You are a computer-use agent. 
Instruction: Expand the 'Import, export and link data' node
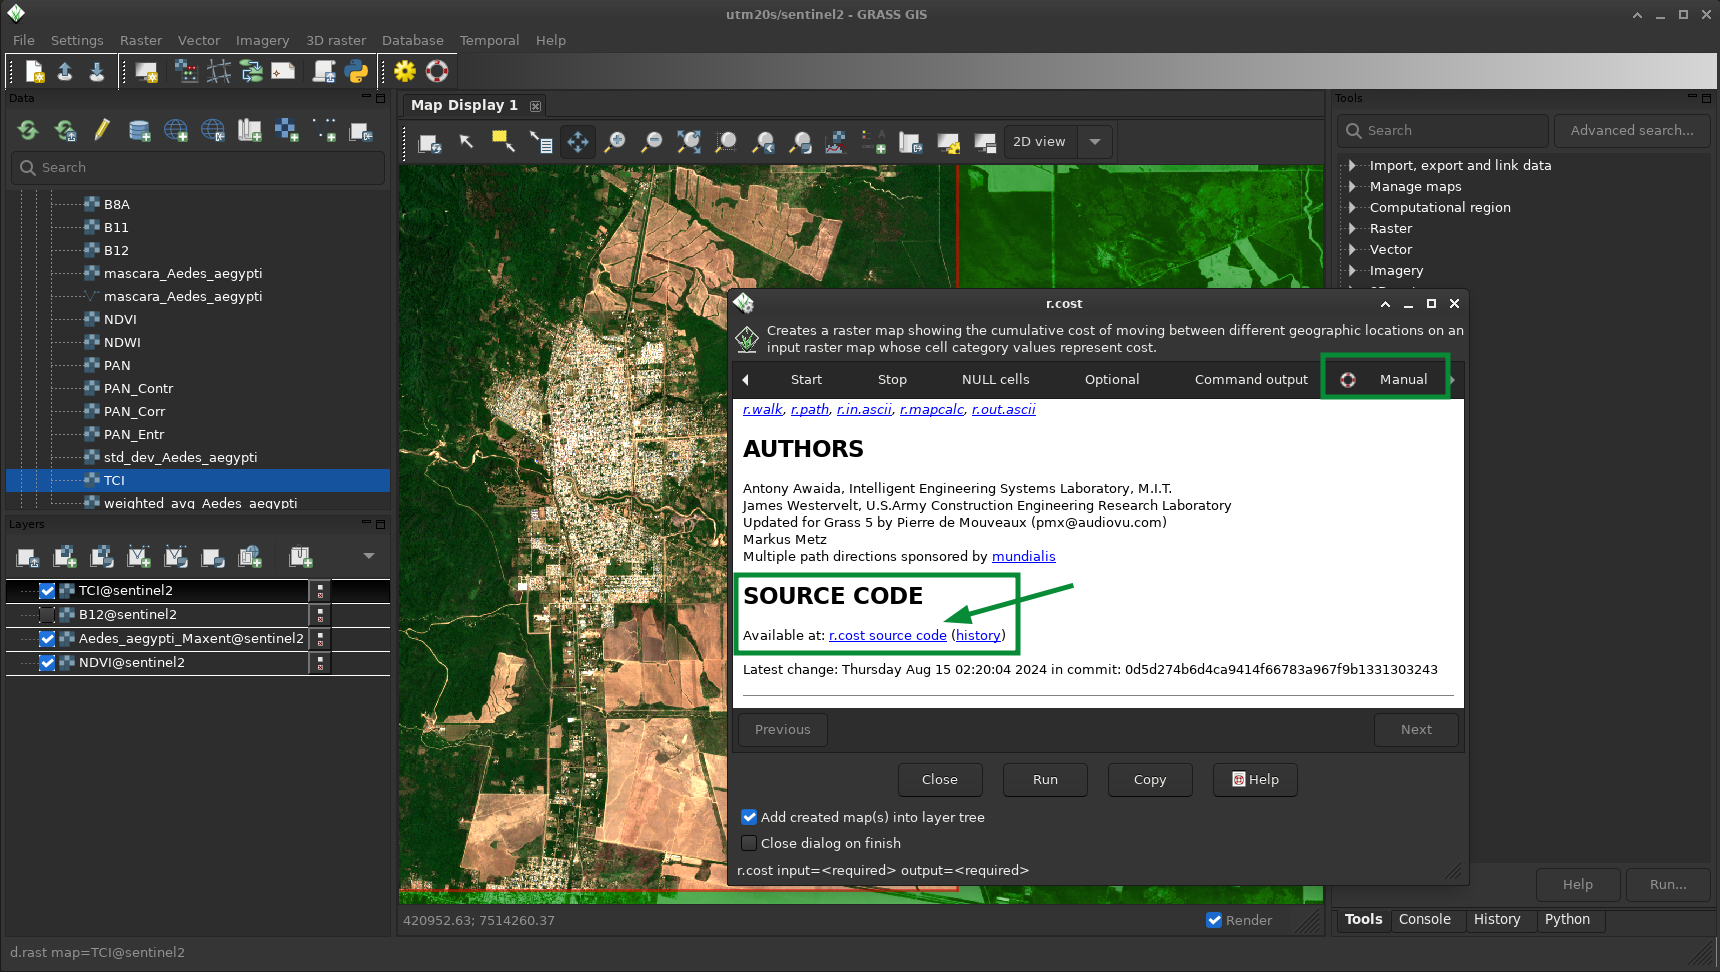tap(1352, 166)
